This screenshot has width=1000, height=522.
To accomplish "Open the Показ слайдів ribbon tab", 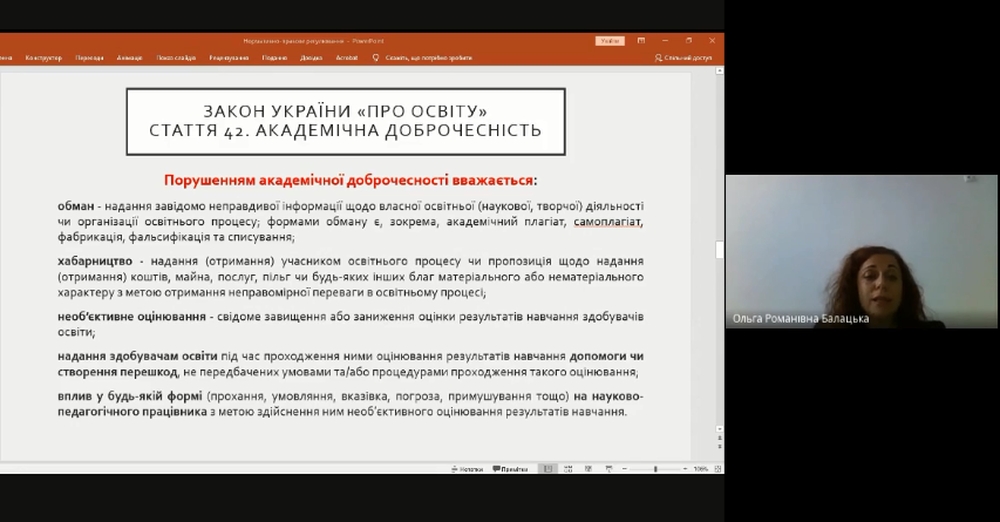I will [176, 58].
